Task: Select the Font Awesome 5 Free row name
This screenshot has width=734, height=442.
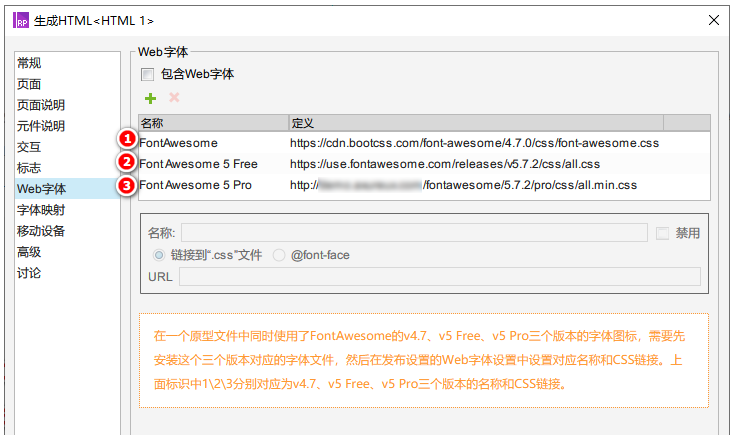Action: pos(198,164)
